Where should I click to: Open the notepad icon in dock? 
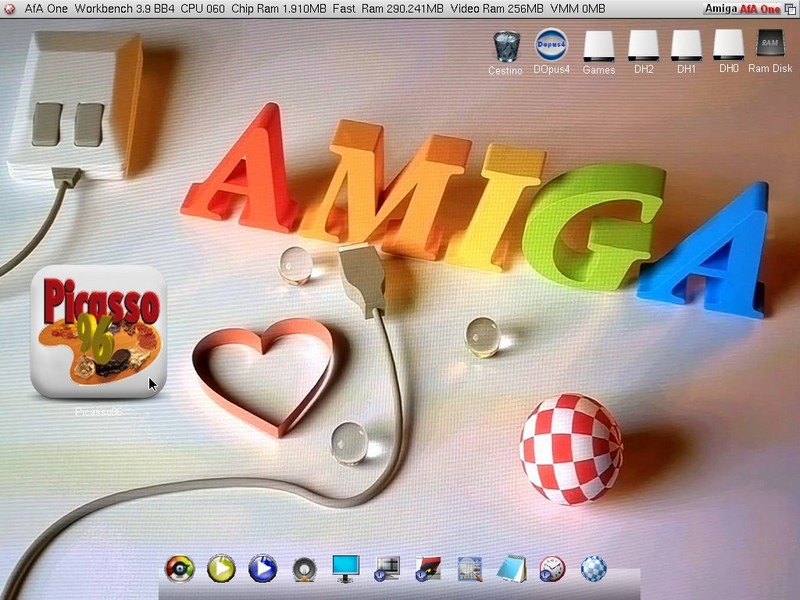(x=511, y=569)
